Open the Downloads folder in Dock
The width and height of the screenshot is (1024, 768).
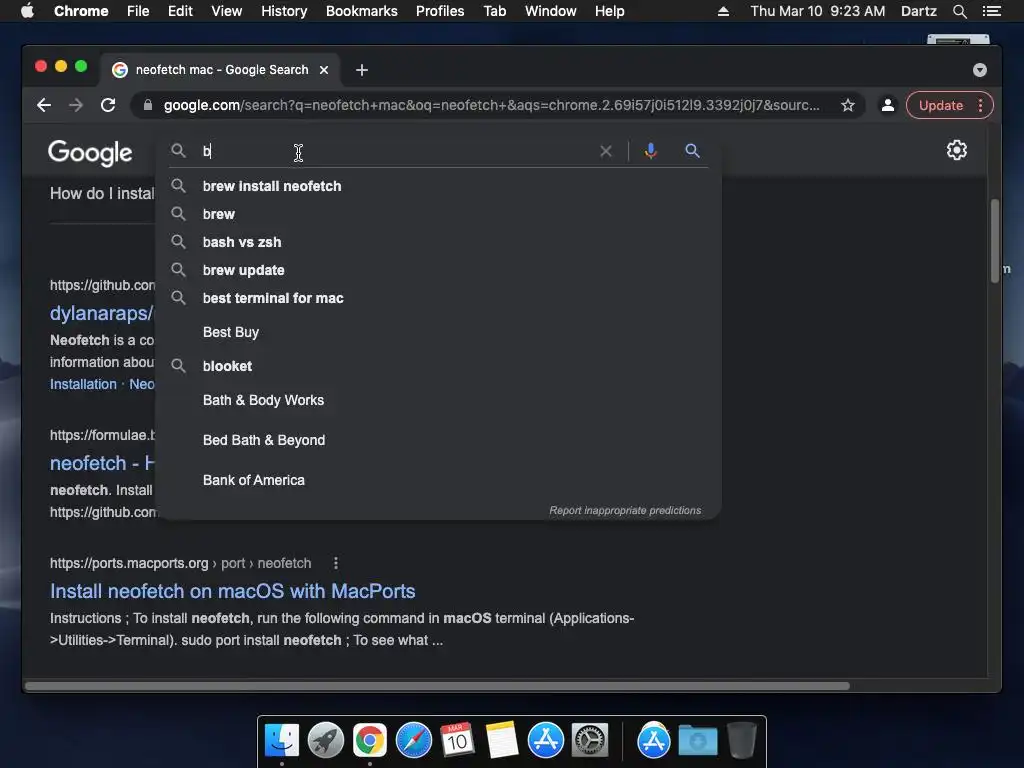tap(697, 740)
